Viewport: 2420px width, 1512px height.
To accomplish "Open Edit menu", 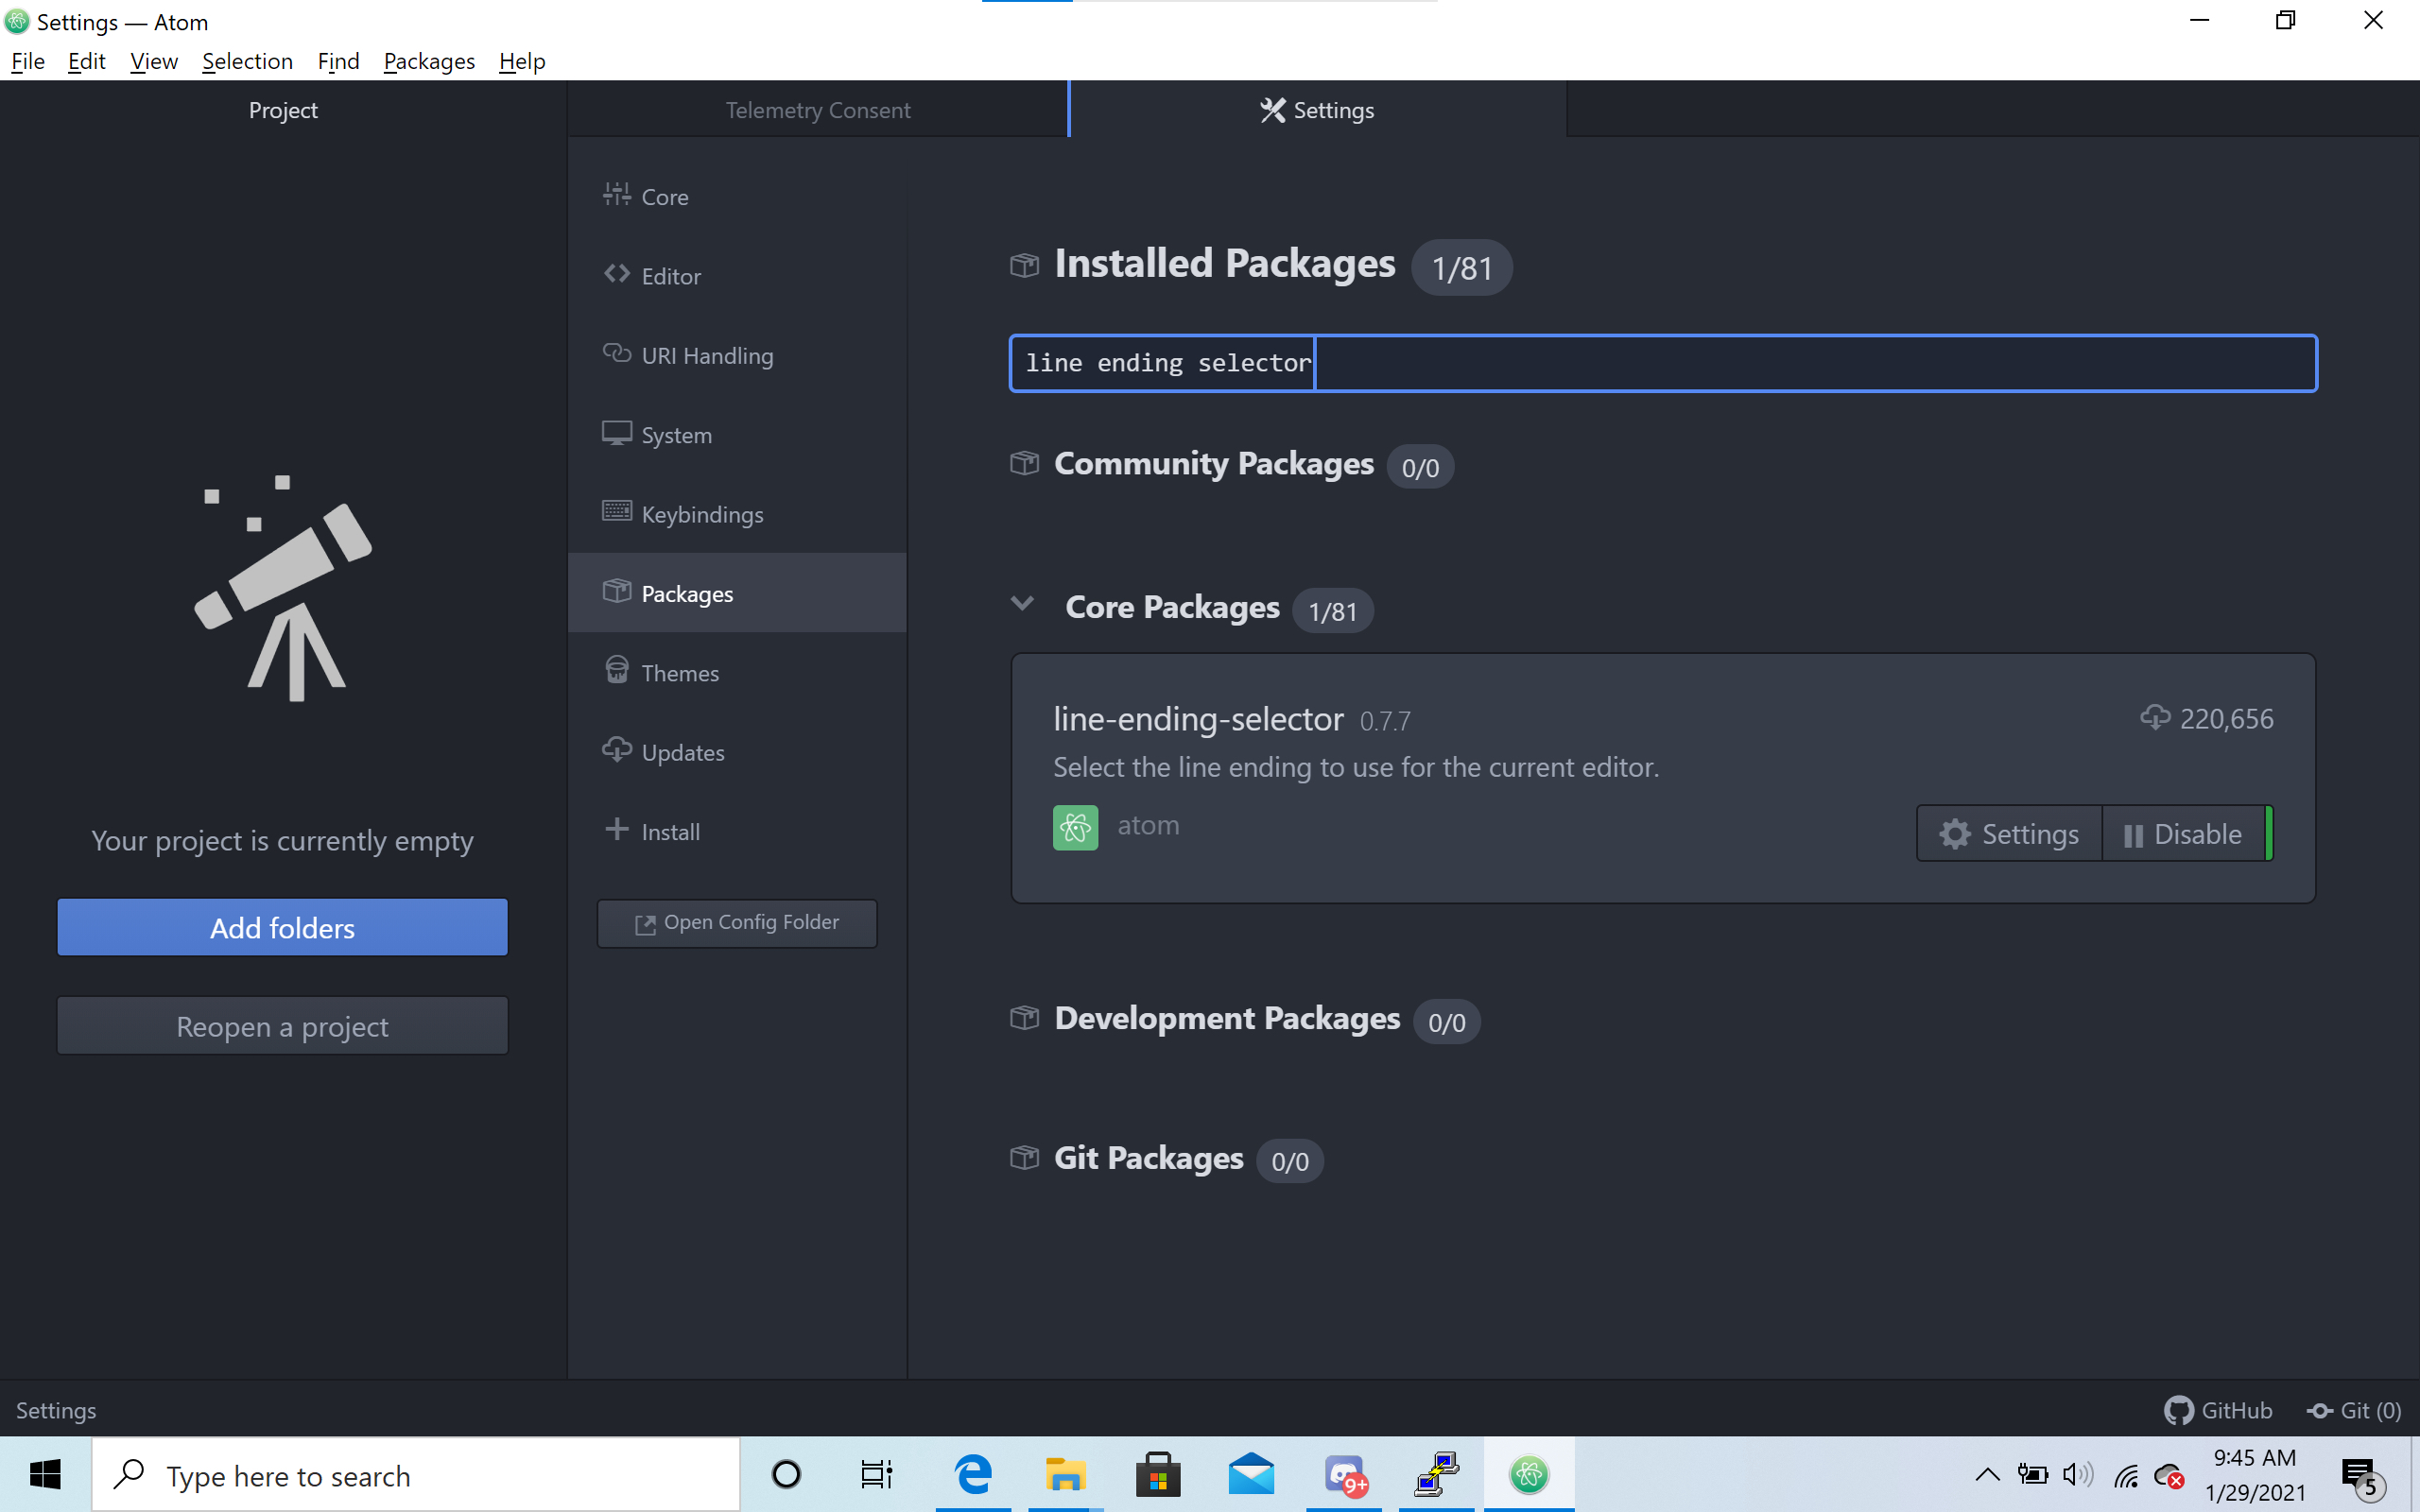I will click(x=87, y=61).
